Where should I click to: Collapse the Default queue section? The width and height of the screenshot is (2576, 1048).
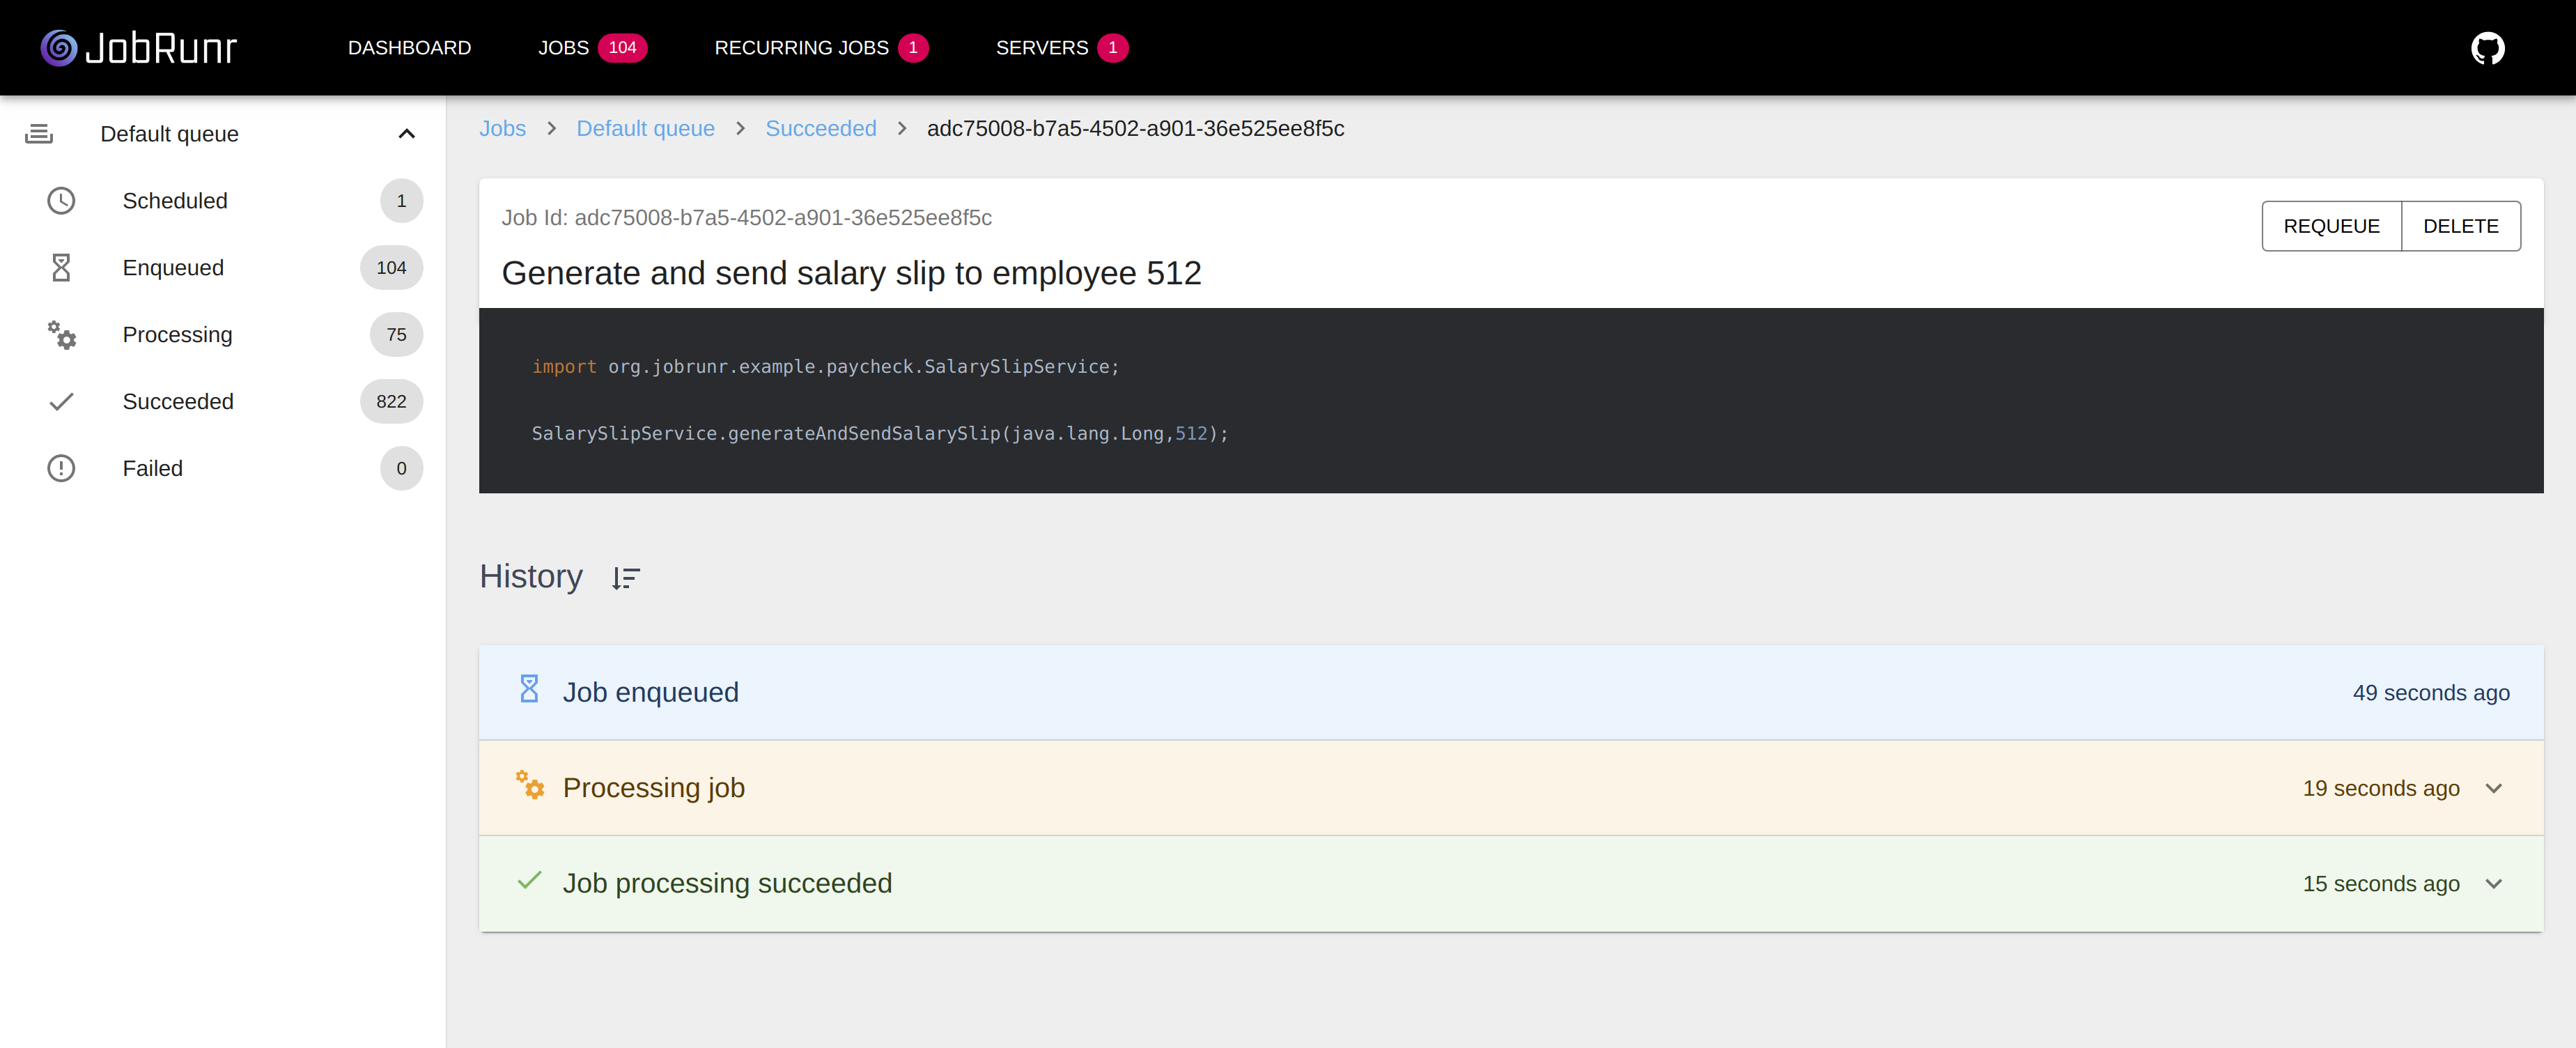click(x=406, y=134)
